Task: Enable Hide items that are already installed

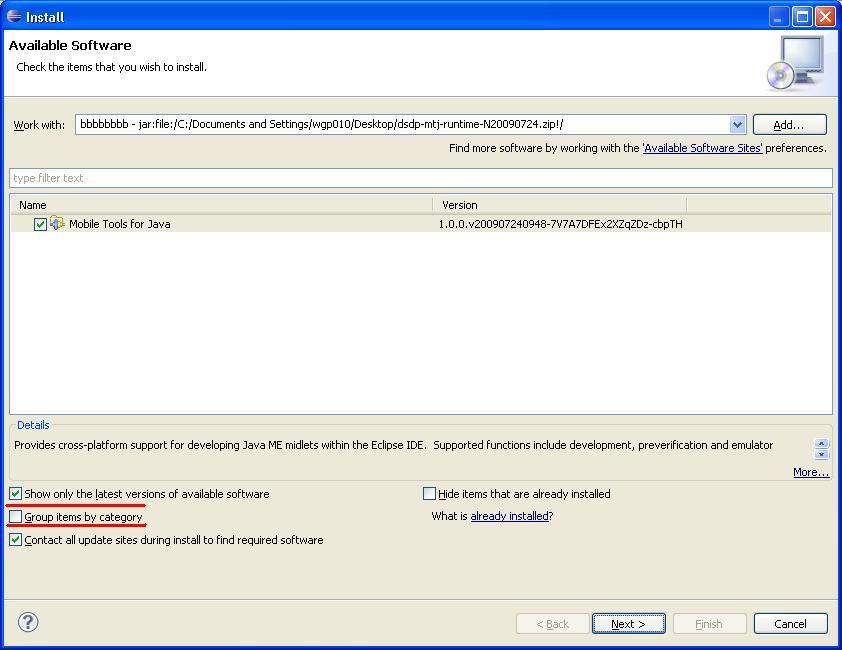Action: coord(429,494)
